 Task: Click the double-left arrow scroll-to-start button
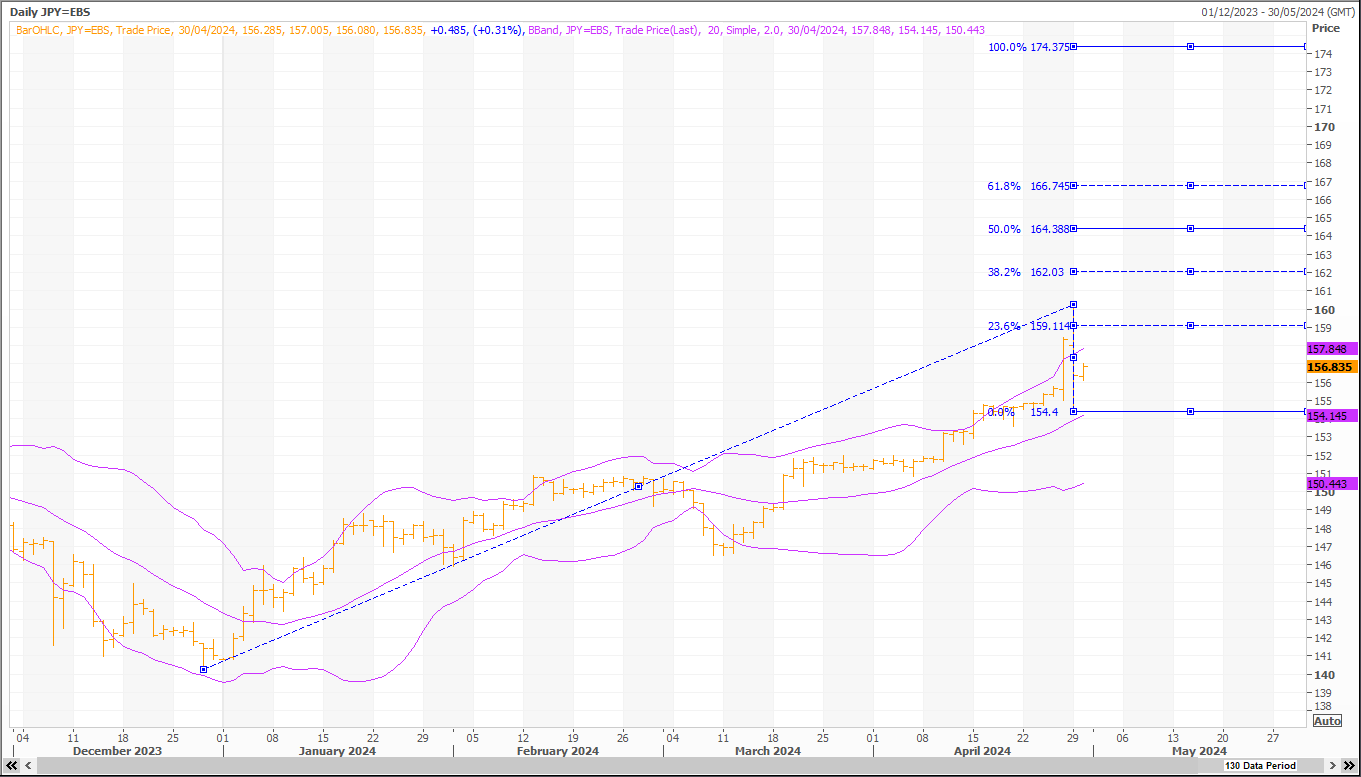click(x=12, y=765)
